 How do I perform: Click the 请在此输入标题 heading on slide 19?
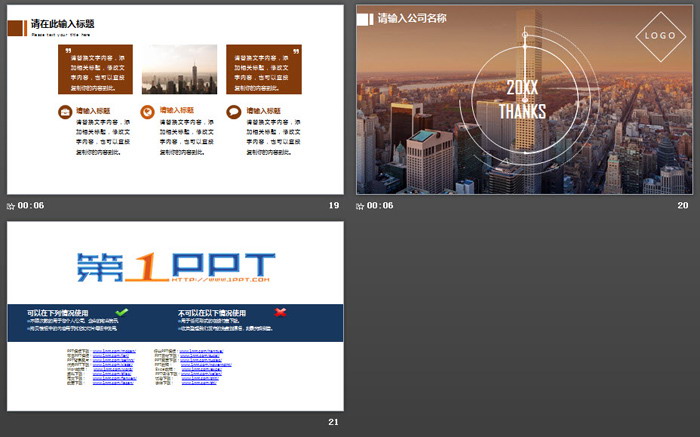pyautogui.click(x=63, y=22)
